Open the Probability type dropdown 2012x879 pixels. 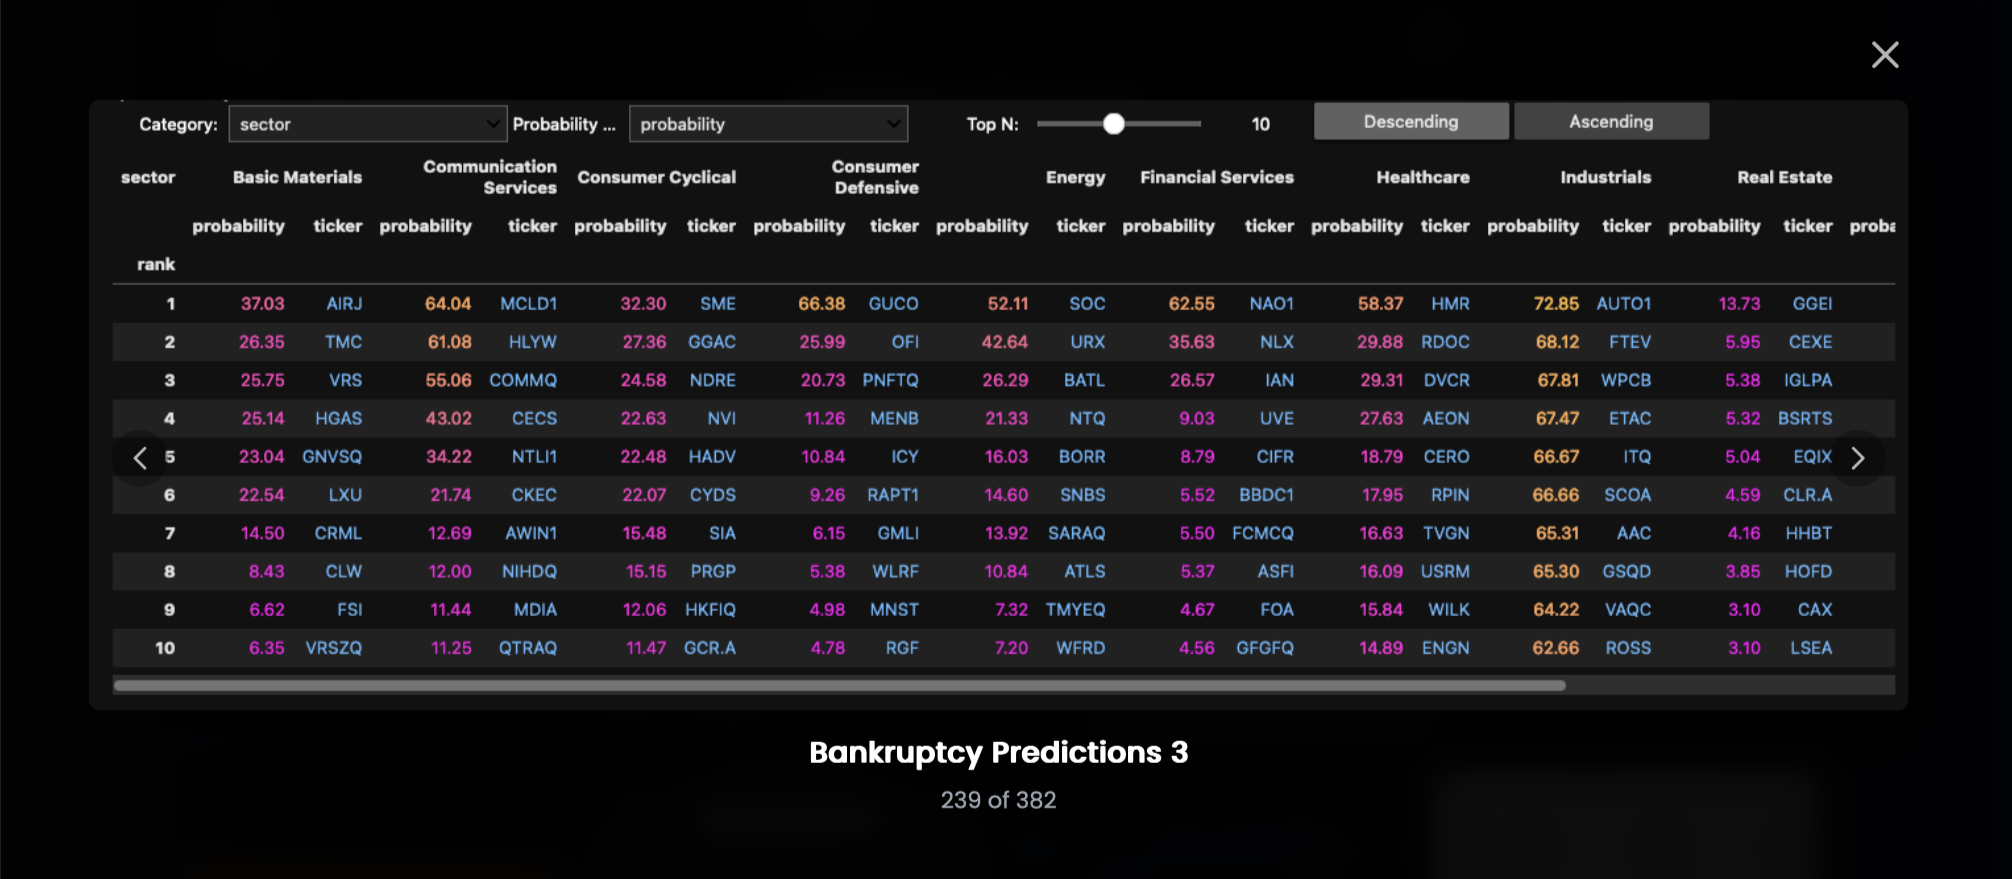[768, 124]
